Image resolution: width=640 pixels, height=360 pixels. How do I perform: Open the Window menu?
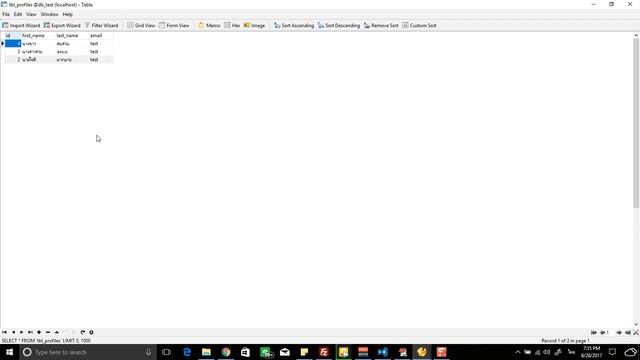coord(49,14)
